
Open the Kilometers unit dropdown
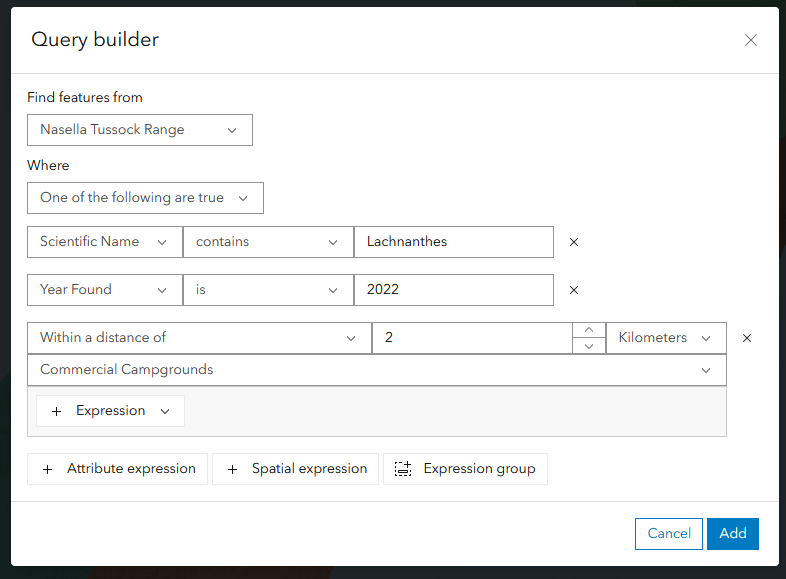[x=665, y=338]
